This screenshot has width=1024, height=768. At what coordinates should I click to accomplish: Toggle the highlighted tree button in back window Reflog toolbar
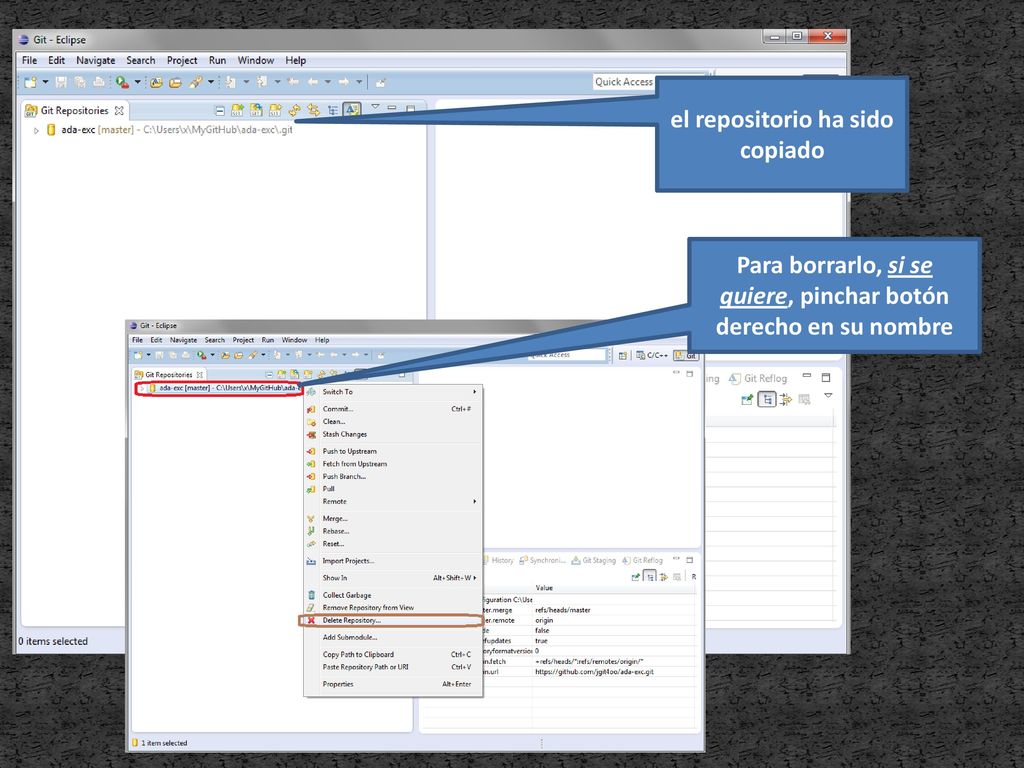767,399
